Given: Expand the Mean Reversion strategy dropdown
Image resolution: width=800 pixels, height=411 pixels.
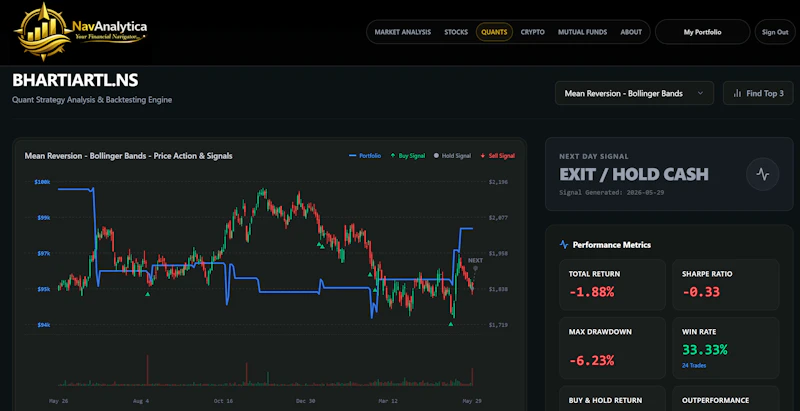Looking at the screenshot, I should point(634,93).
